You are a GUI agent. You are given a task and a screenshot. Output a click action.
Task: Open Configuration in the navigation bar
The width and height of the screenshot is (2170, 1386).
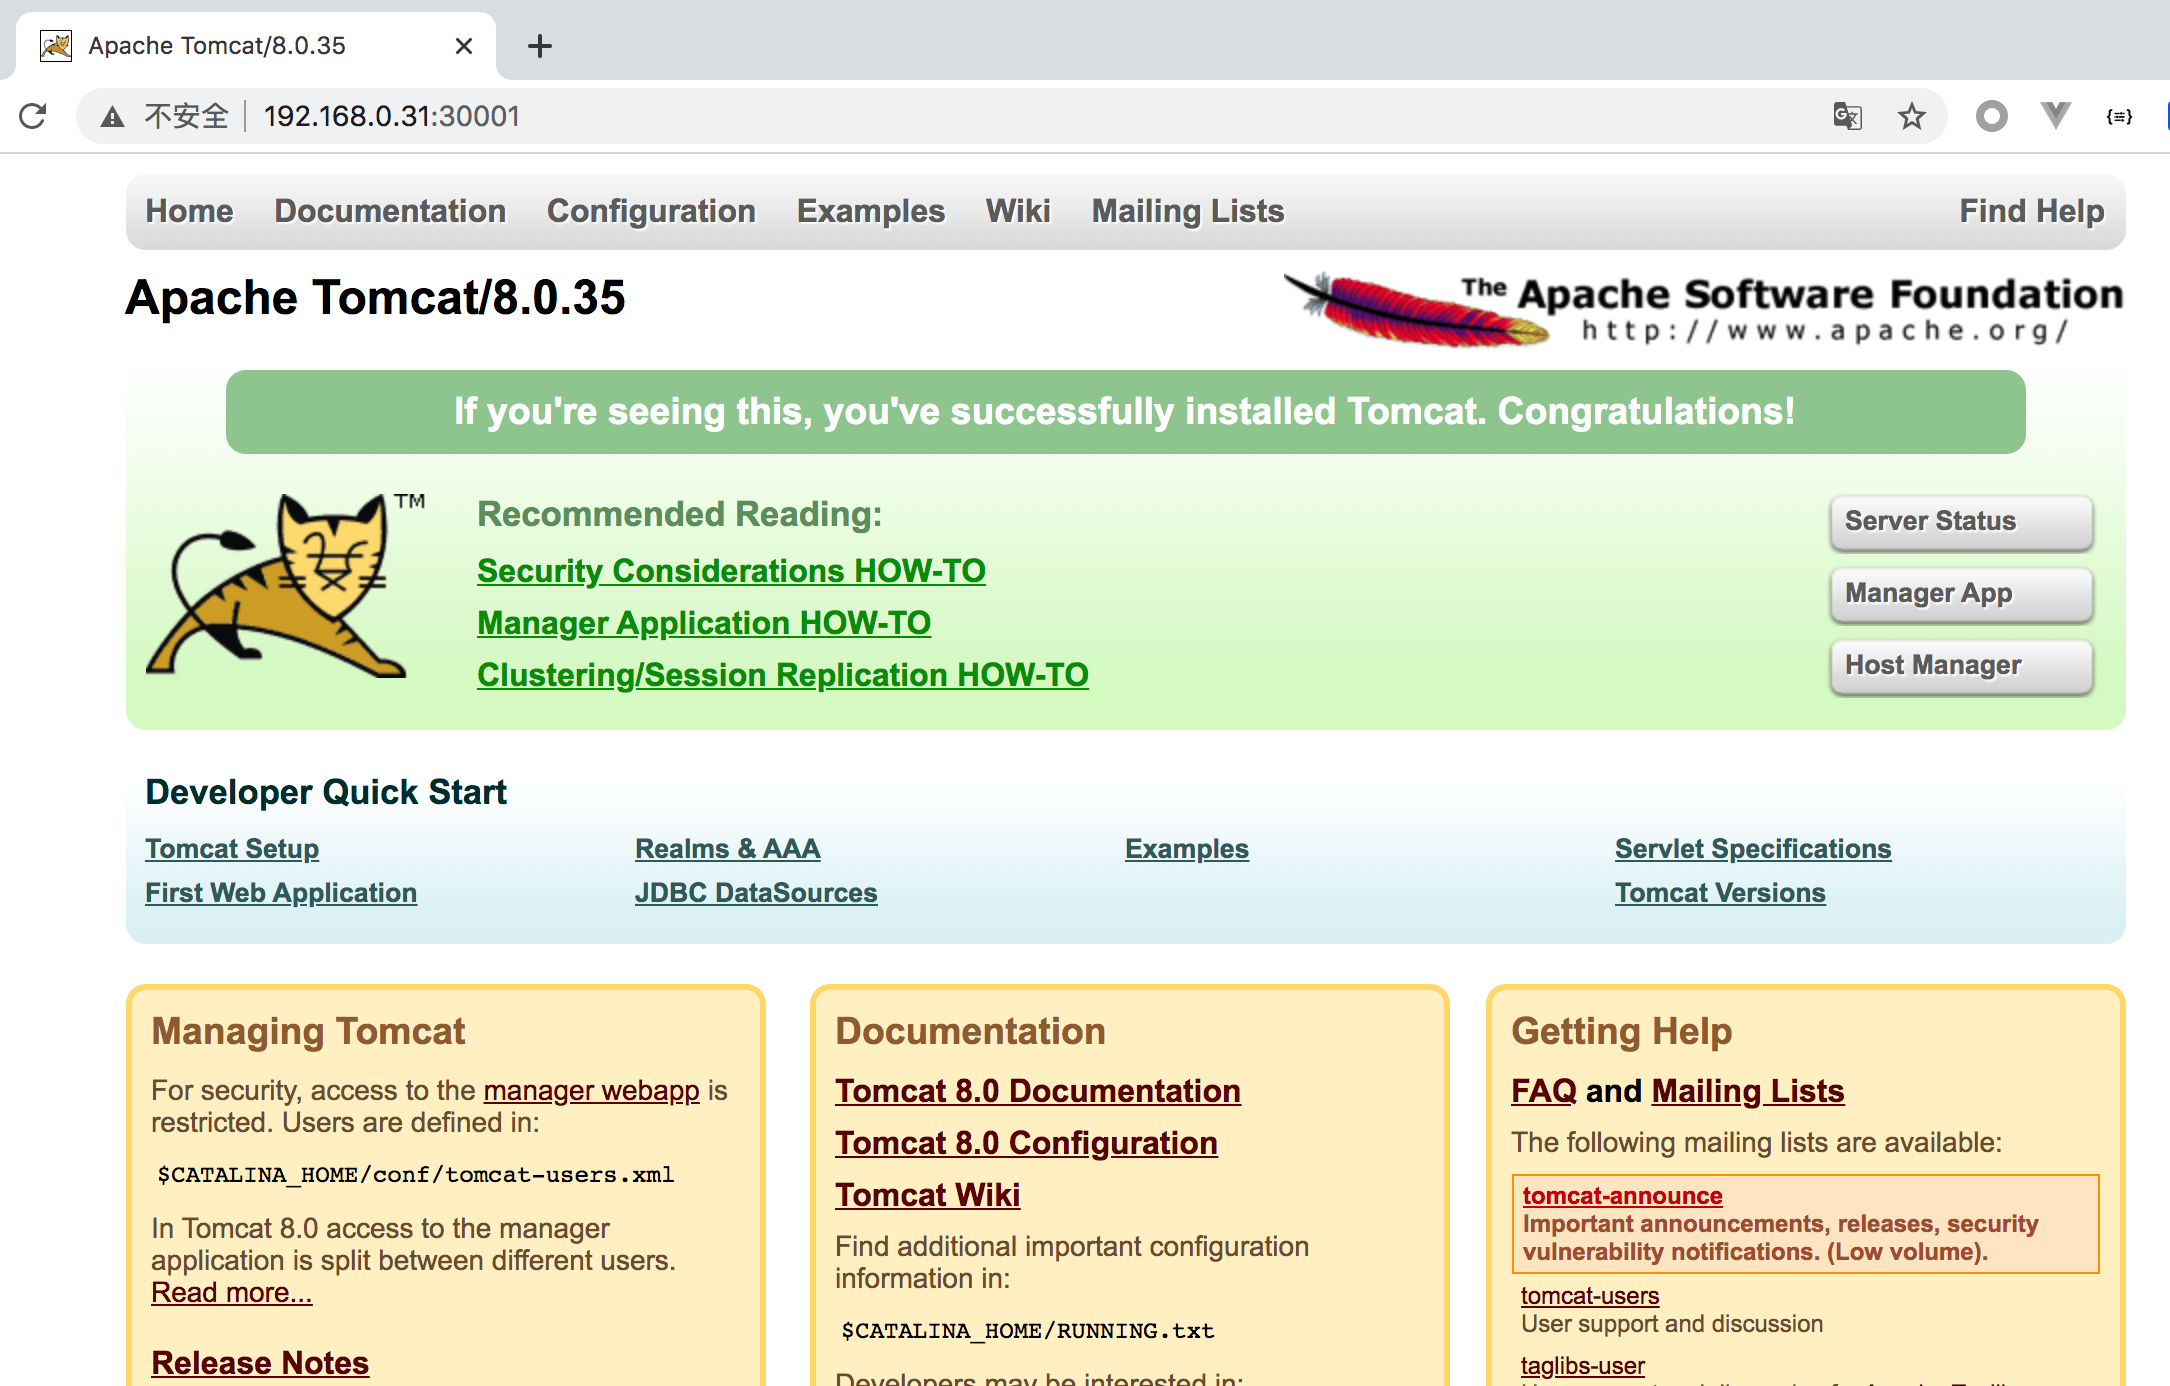click(x=651, y=211)
